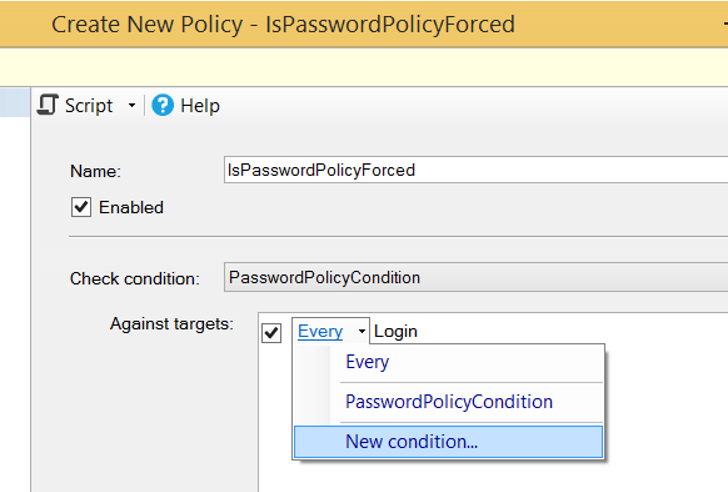Viewport: 728px width, 492px height.
Task: Click the Every hyperlink in targets
Action: pyautogui.click(x=320, y=331)
